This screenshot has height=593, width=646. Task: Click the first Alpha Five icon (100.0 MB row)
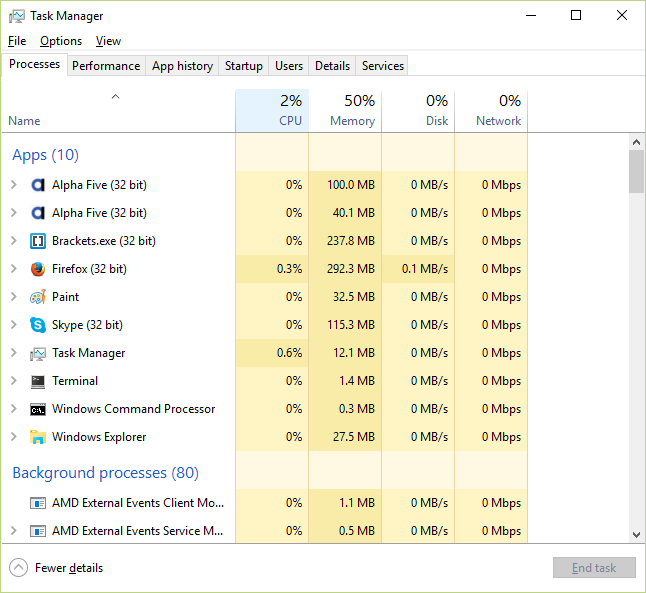(x=38, y=185)
